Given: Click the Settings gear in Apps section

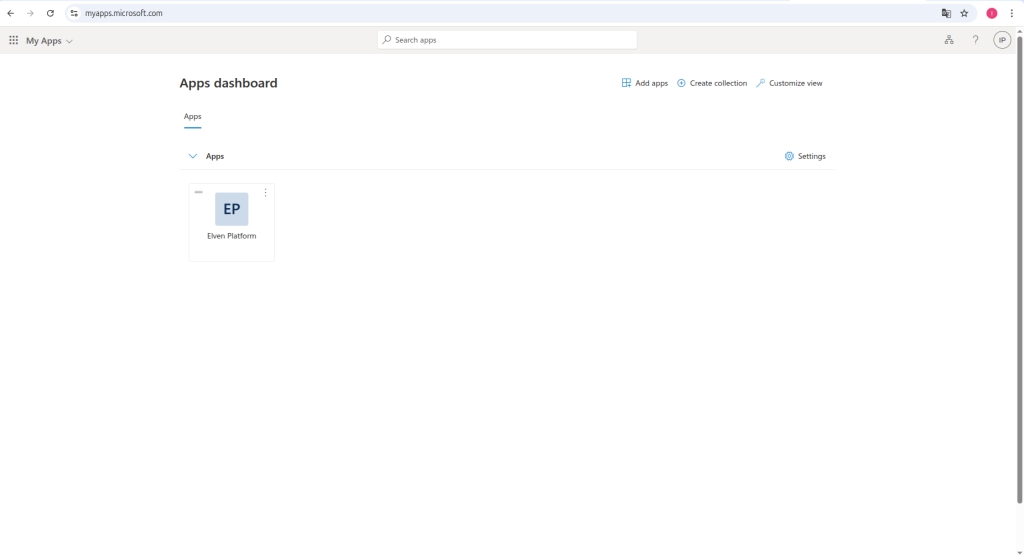Looking at the screenshot, I should coord(805,156).
